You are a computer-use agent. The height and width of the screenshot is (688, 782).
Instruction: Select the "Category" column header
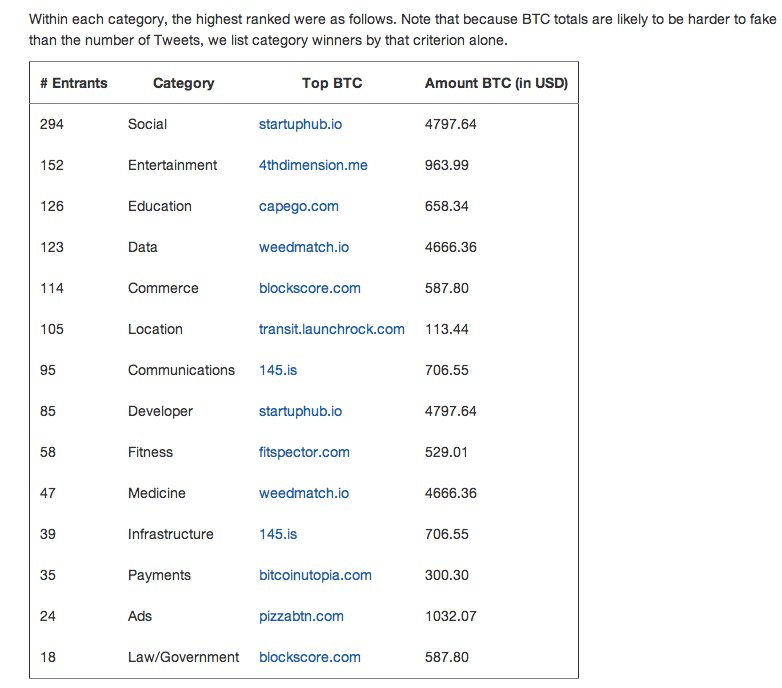183,83
